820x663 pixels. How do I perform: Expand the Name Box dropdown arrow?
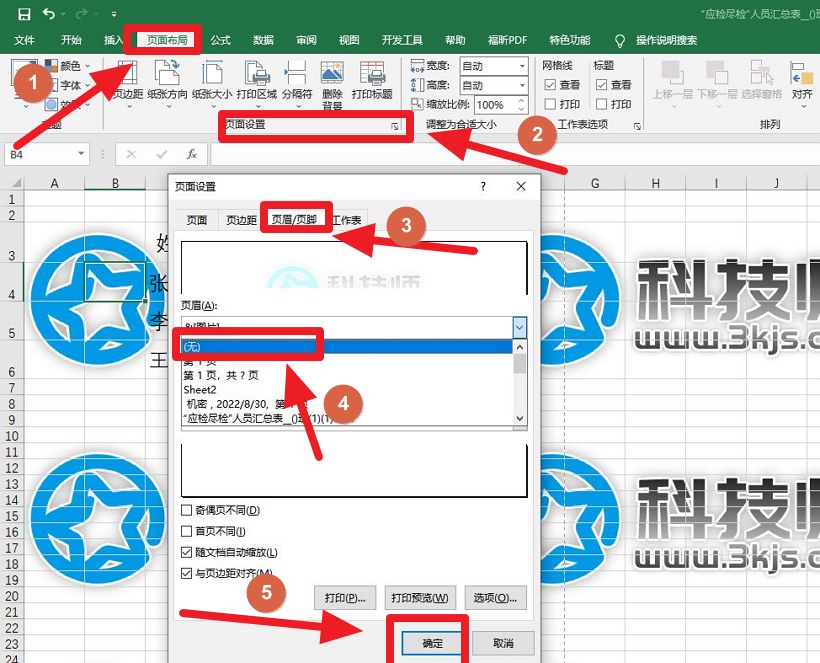(81, 154)
